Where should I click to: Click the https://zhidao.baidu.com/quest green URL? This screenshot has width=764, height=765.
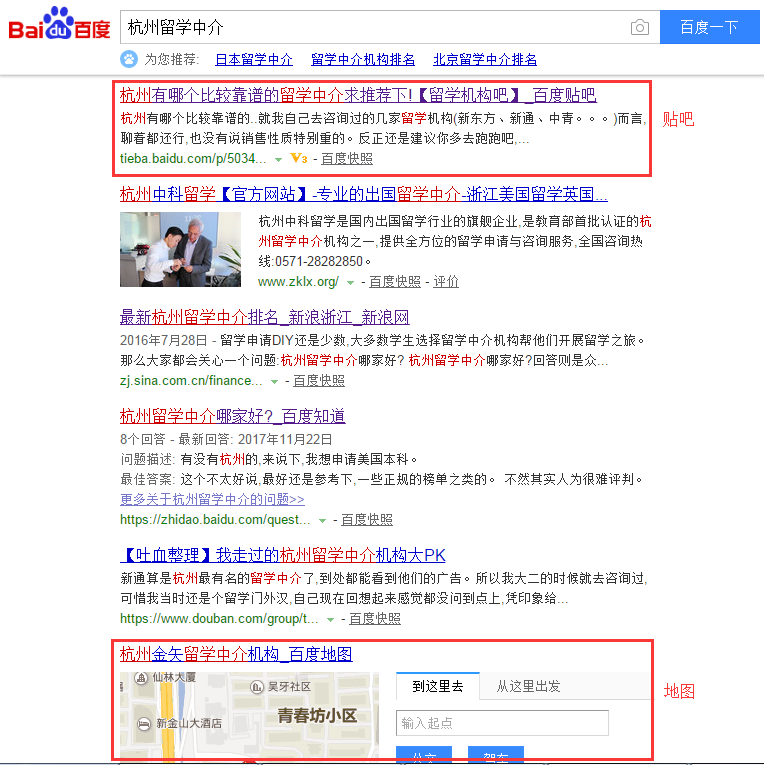215,520
